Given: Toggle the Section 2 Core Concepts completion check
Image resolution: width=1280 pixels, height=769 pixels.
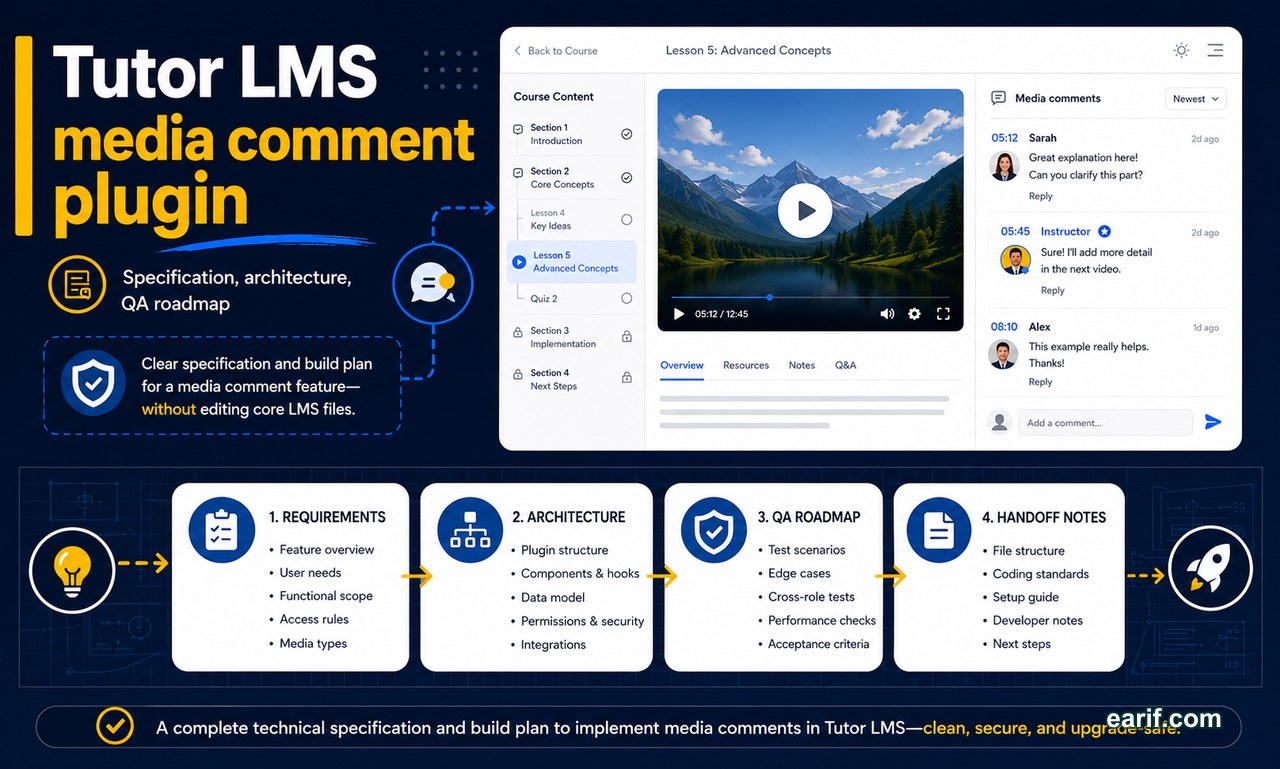Looking at the screenshot, I should tap(627, 178).
